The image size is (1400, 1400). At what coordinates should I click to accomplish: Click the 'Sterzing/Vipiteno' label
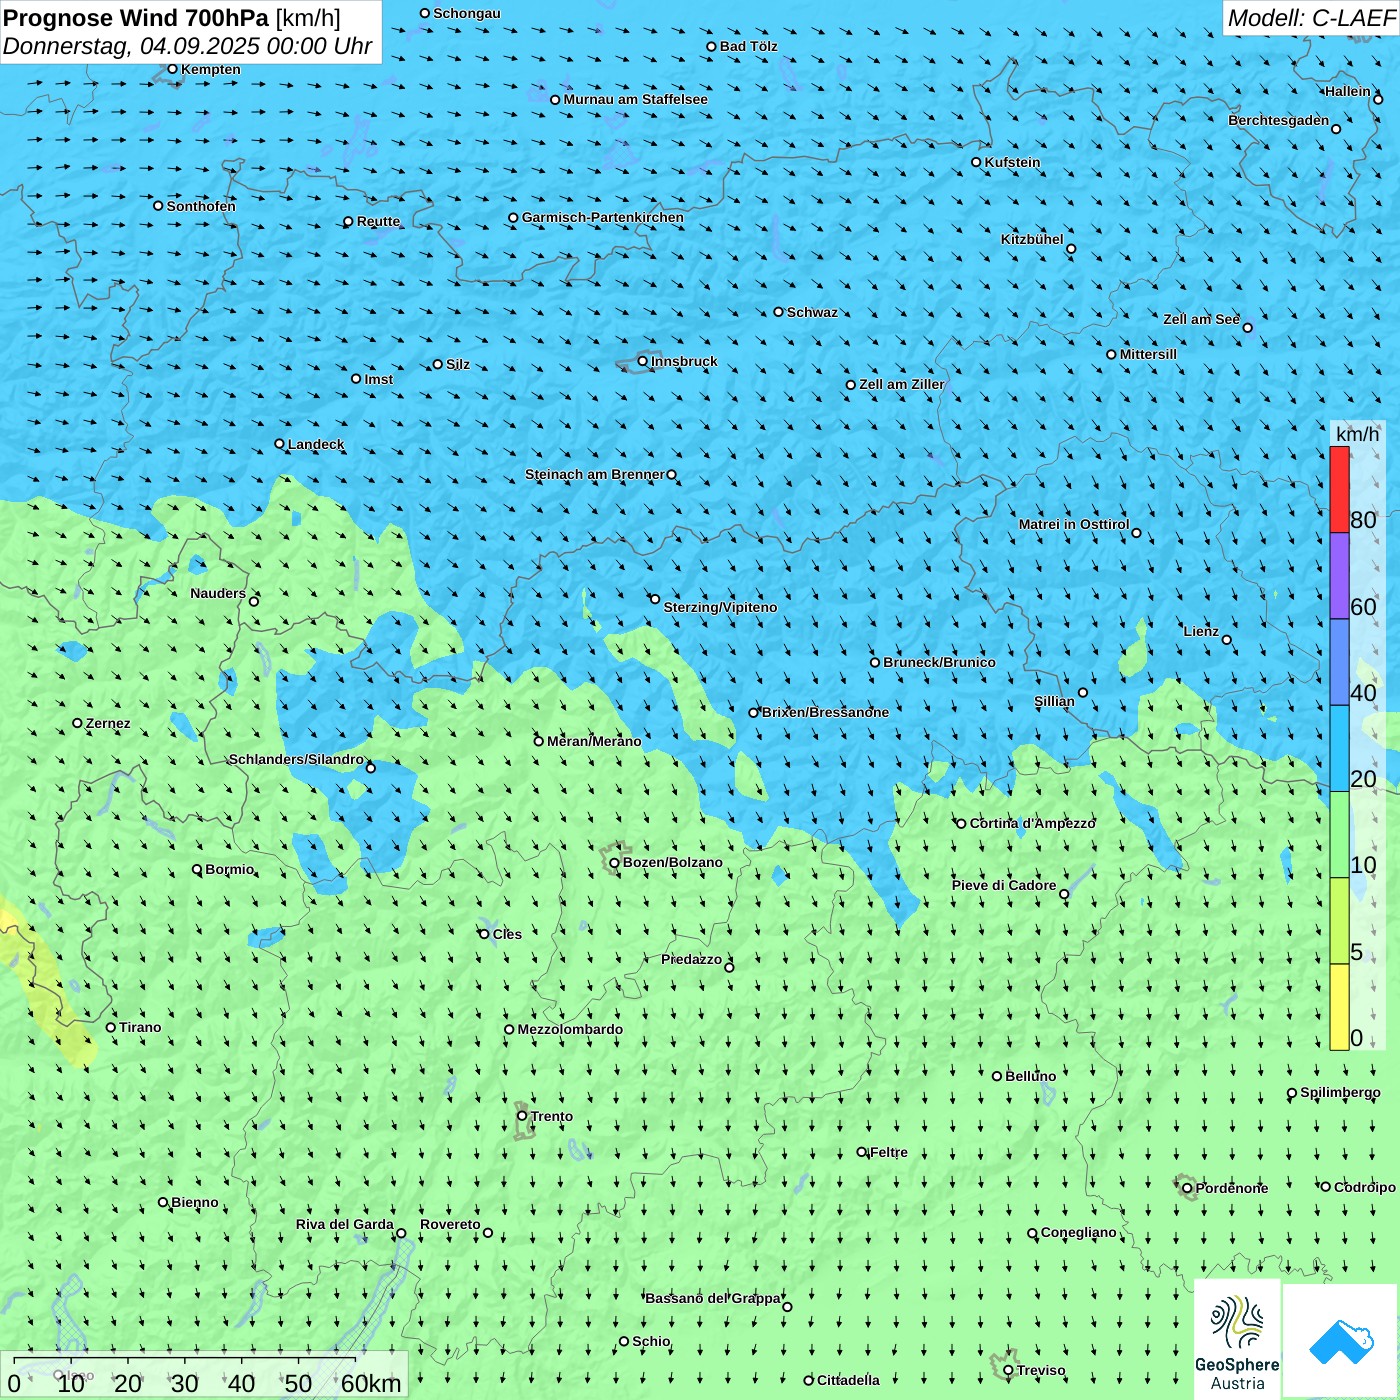coord(721,607)
